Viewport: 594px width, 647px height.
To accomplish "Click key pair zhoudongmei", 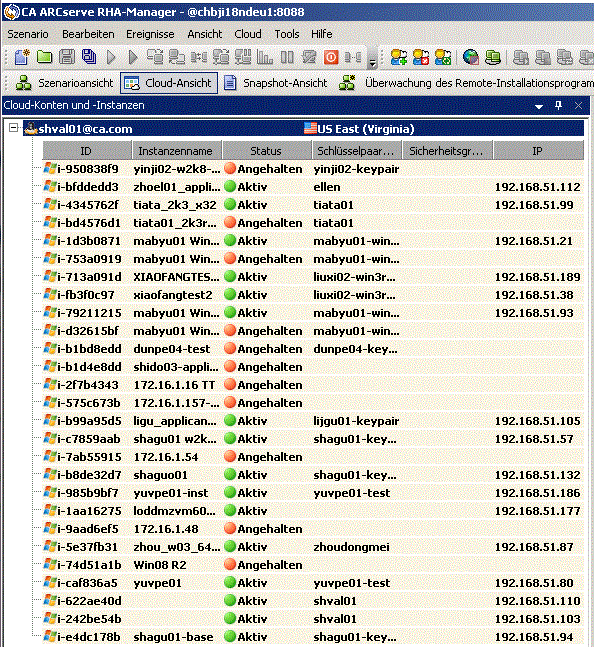I will [x=351, y=547].
